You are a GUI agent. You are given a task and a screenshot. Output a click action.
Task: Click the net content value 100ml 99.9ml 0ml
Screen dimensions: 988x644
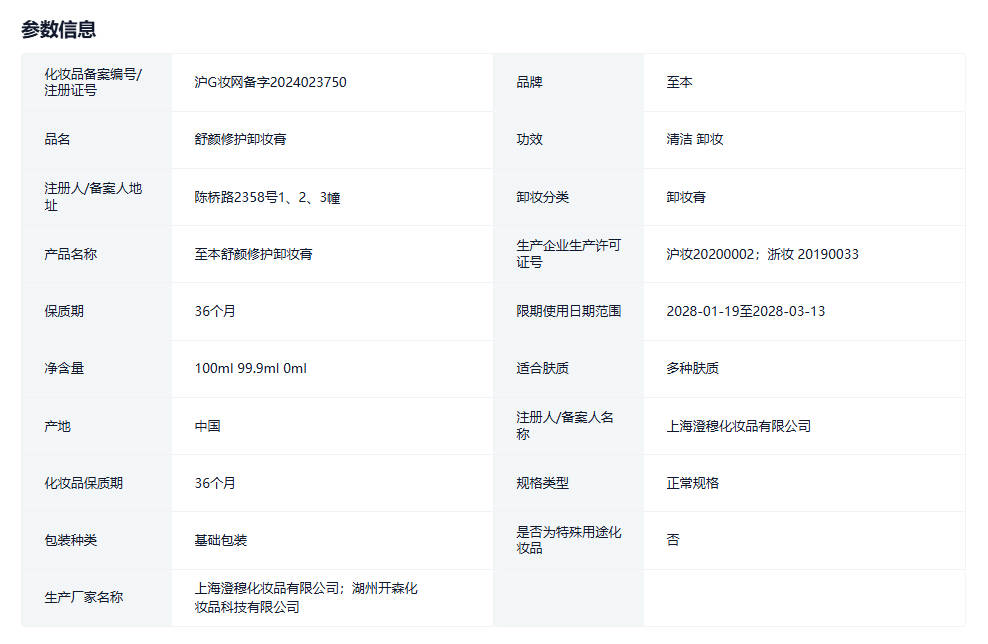pos(250,368)
